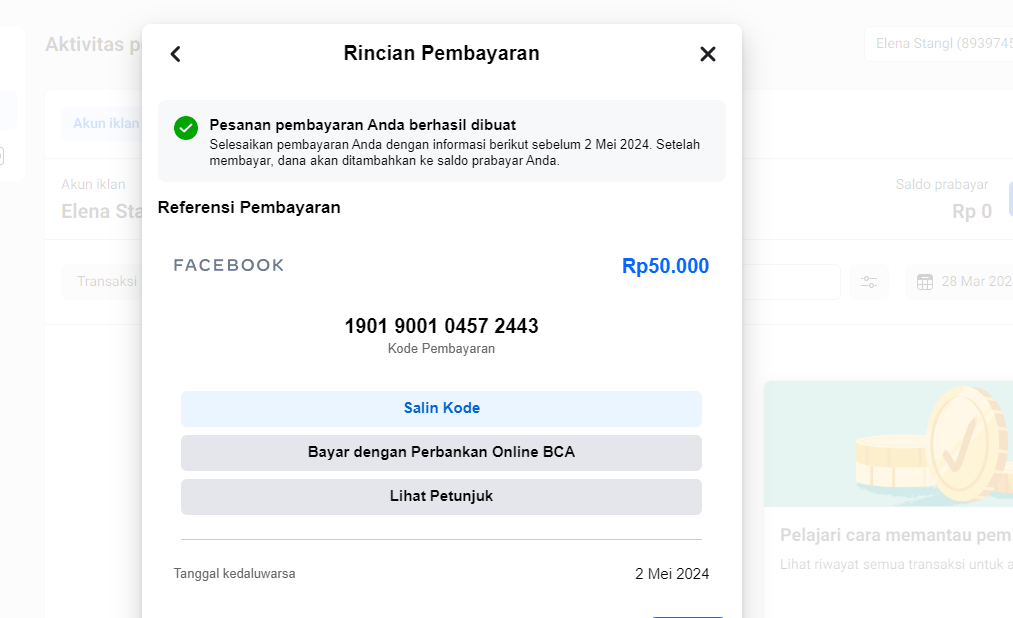The image size is (1013, 618).
Task: Click the Rp50.000 amount
Action: [665, 266]
